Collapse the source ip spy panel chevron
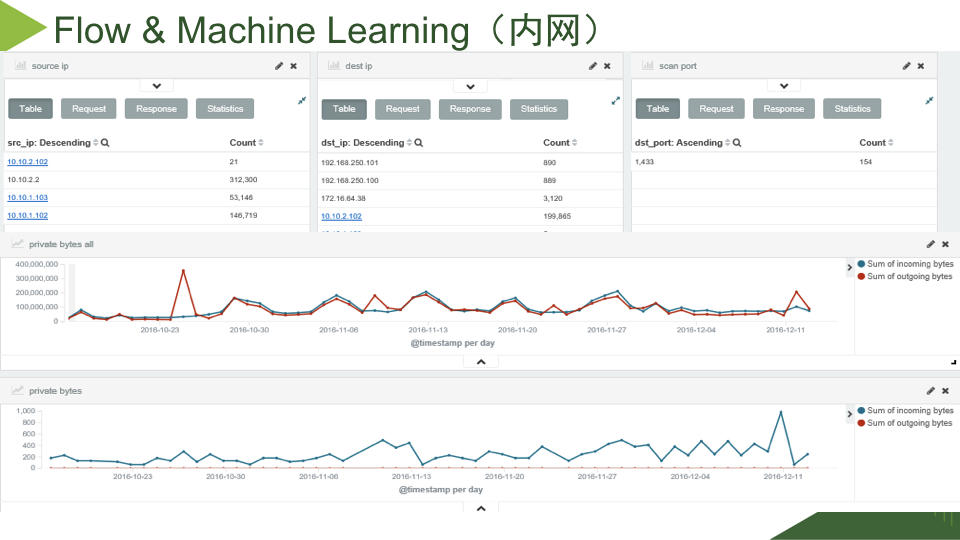The width and height of the screenshot is (960, 540). click(x=157, y=86)
